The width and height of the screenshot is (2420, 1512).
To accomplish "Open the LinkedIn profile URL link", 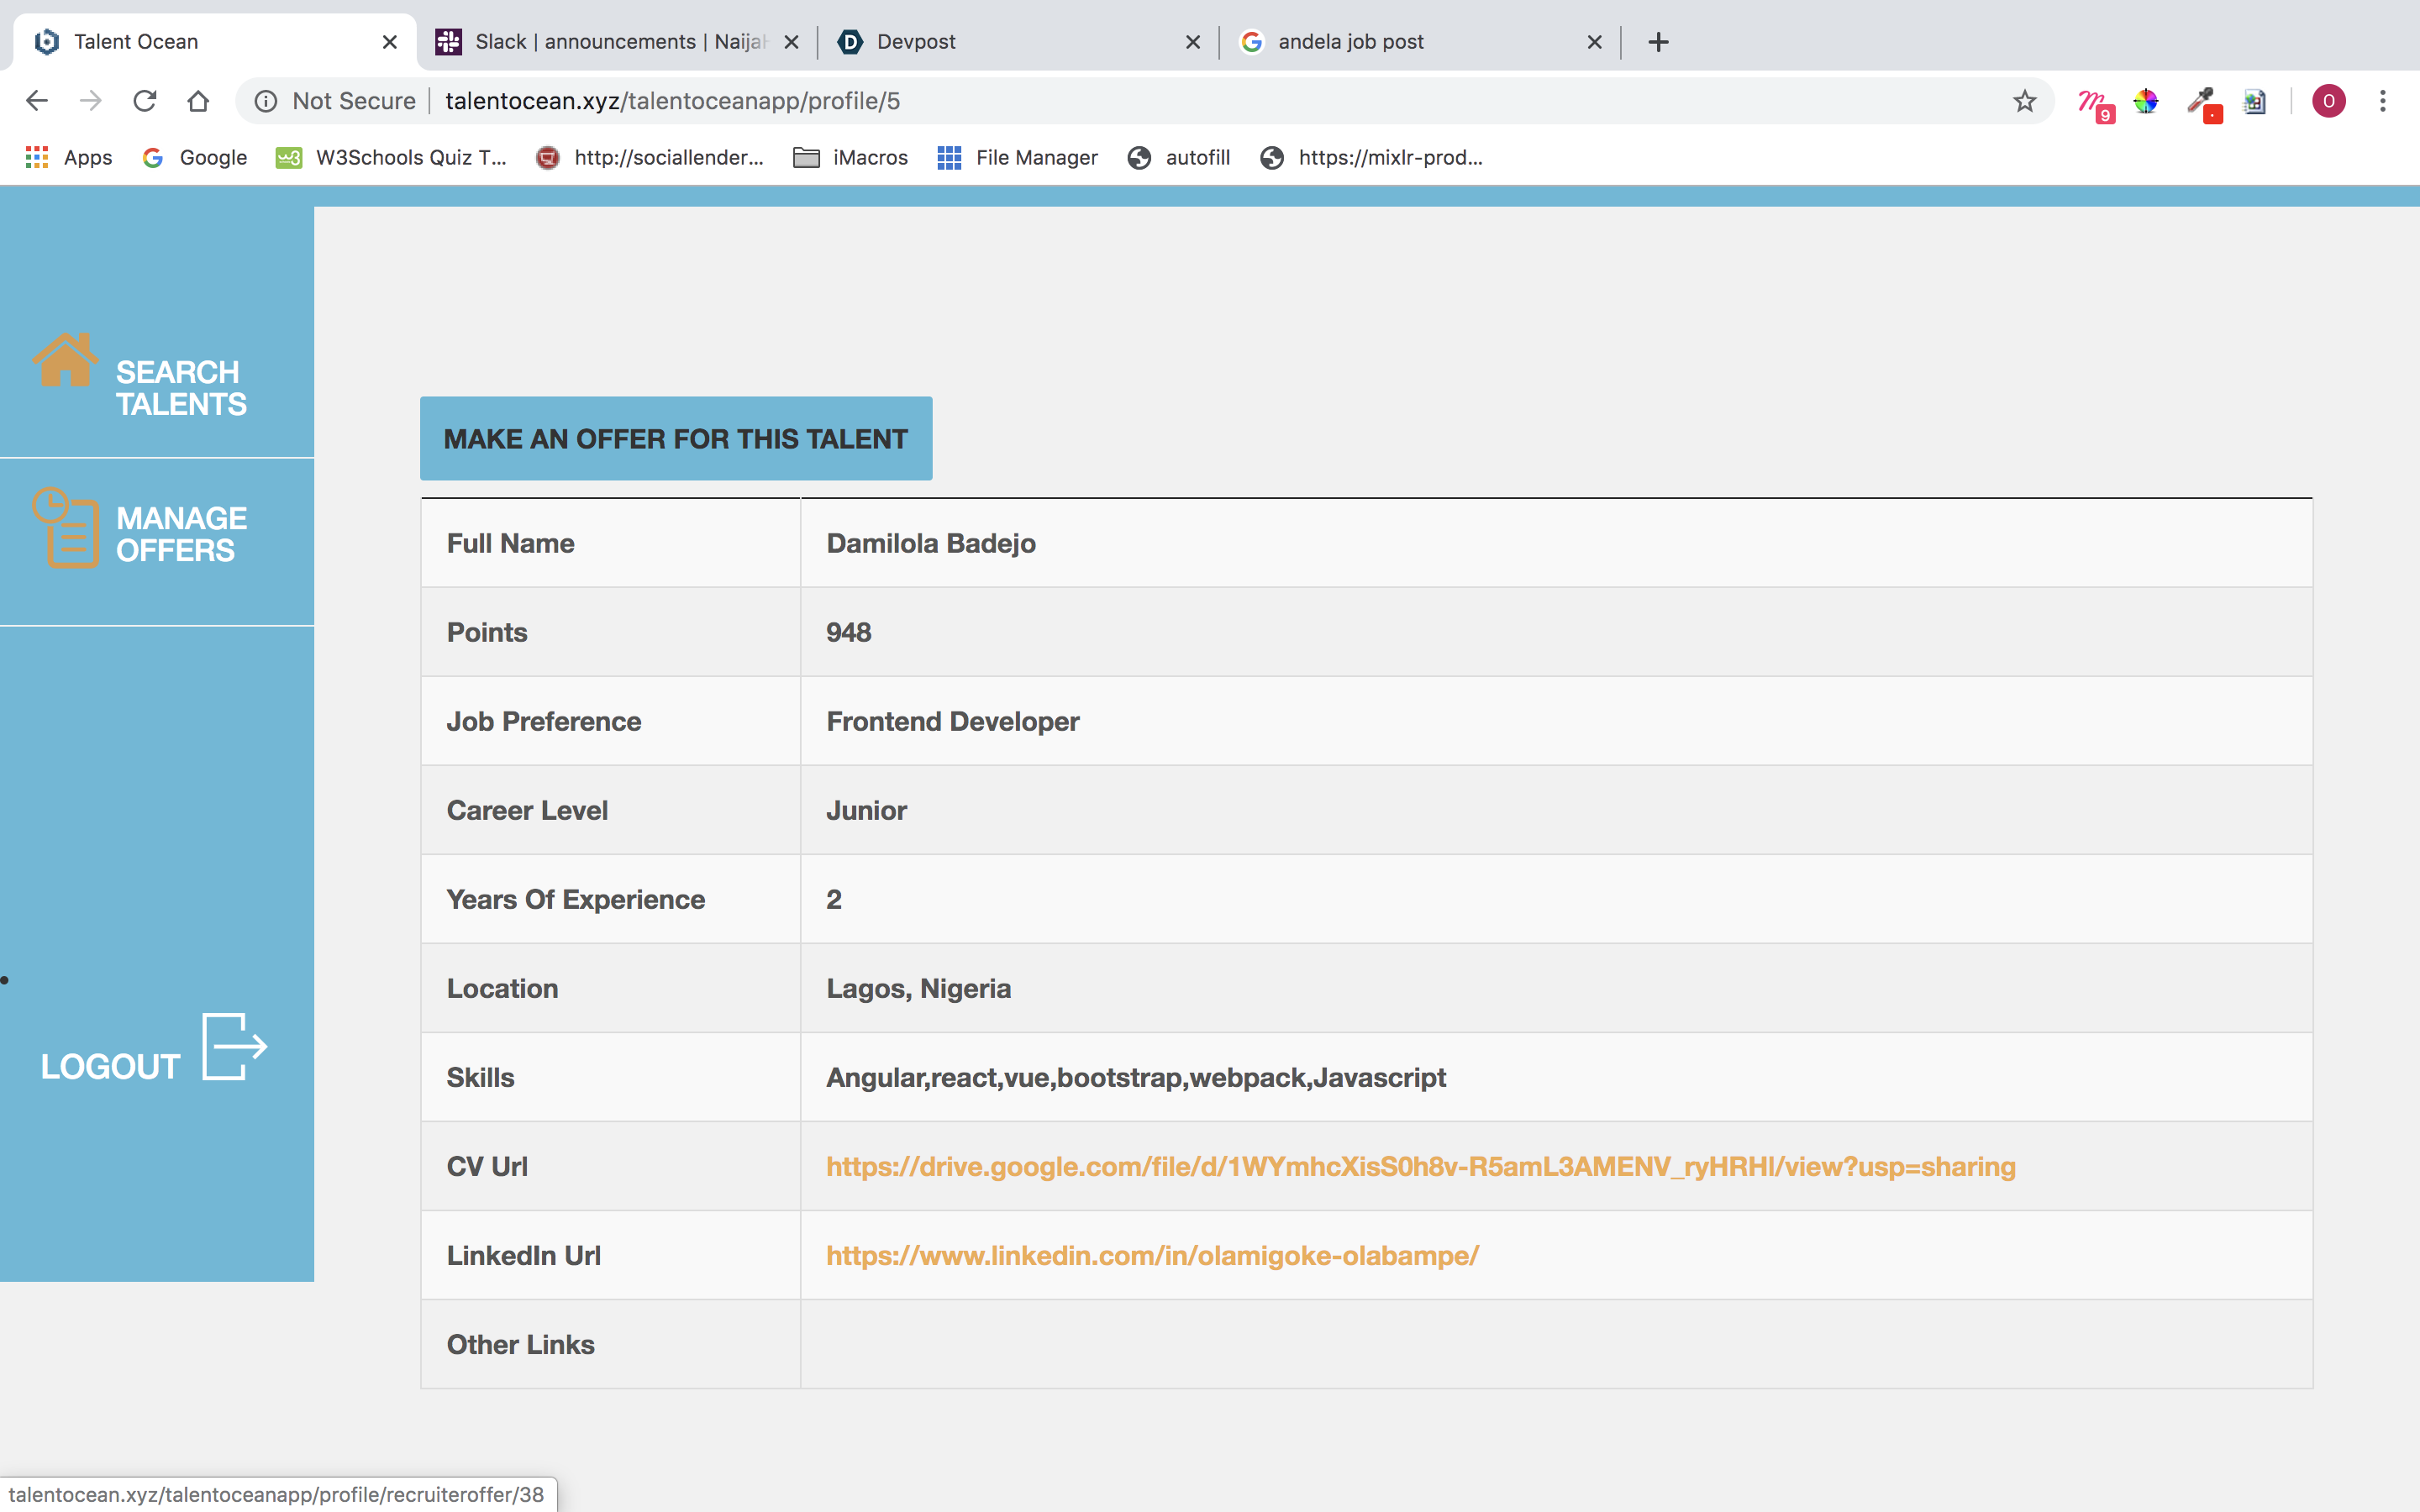I will 1152,1255.
